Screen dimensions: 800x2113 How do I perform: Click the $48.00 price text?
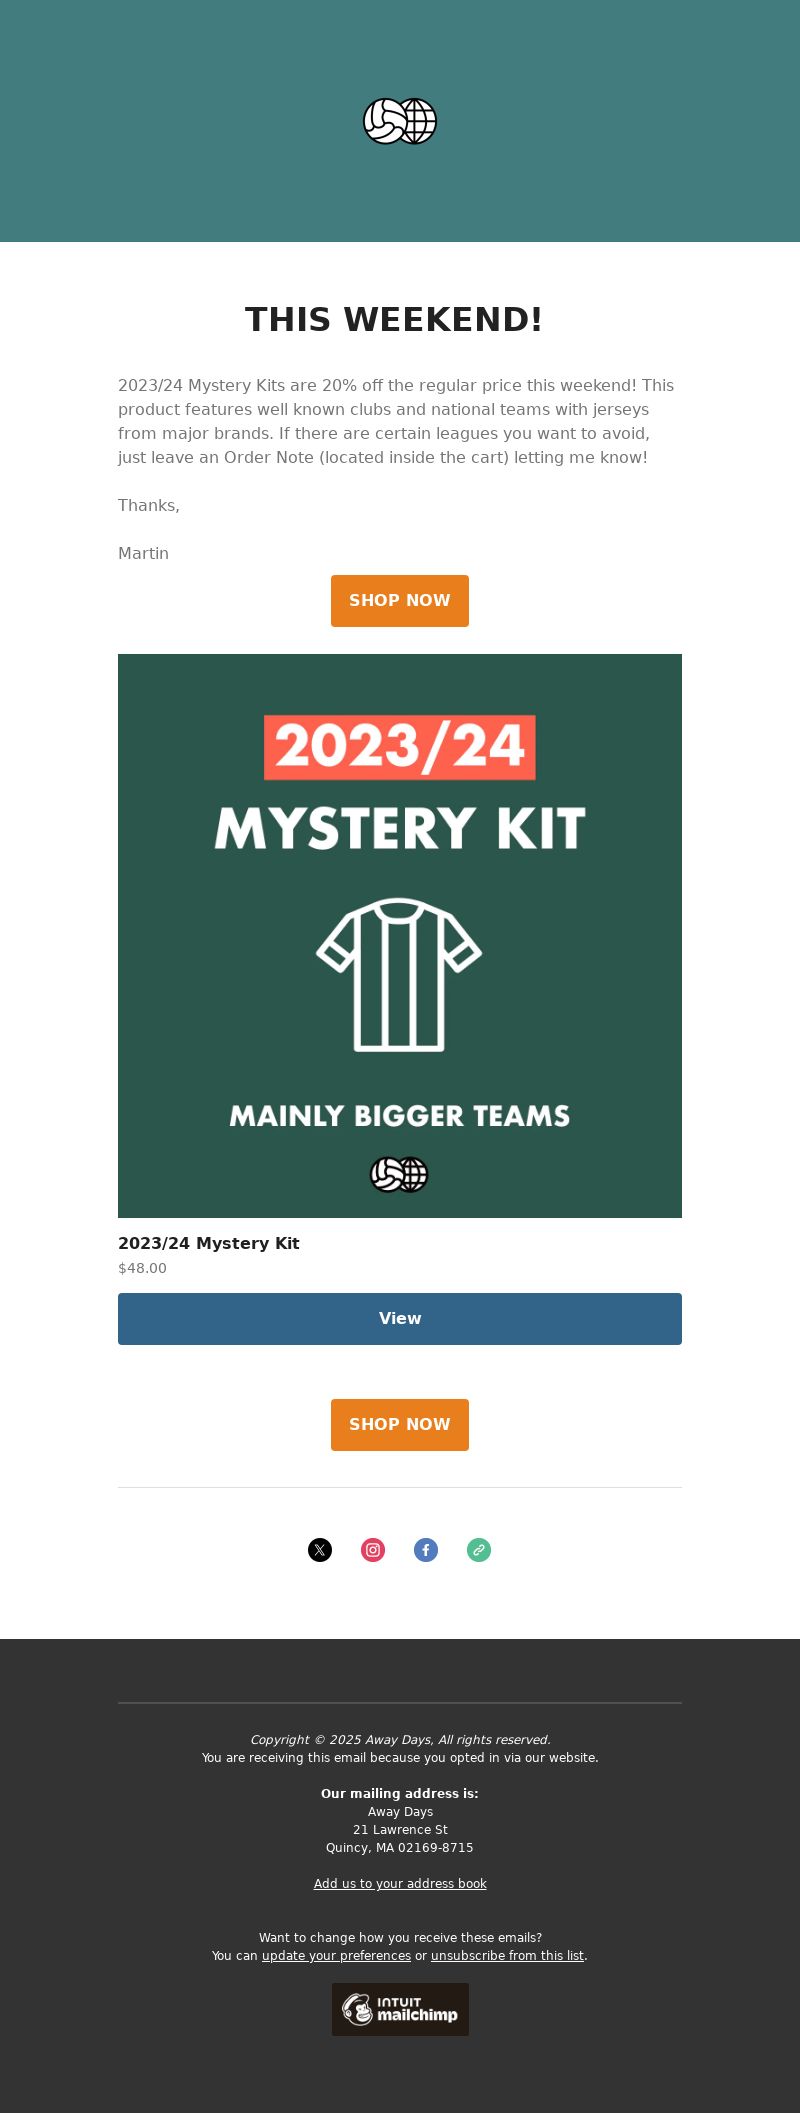pos(142,1268)
